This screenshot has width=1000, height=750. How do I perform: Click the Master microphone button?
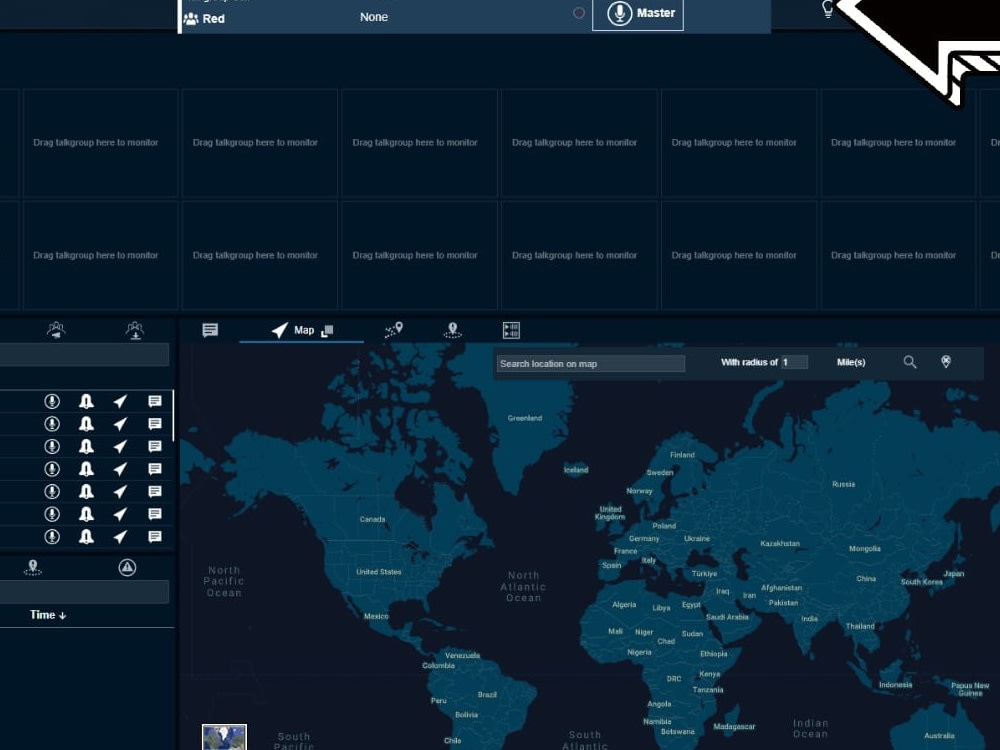click(638, 13)
